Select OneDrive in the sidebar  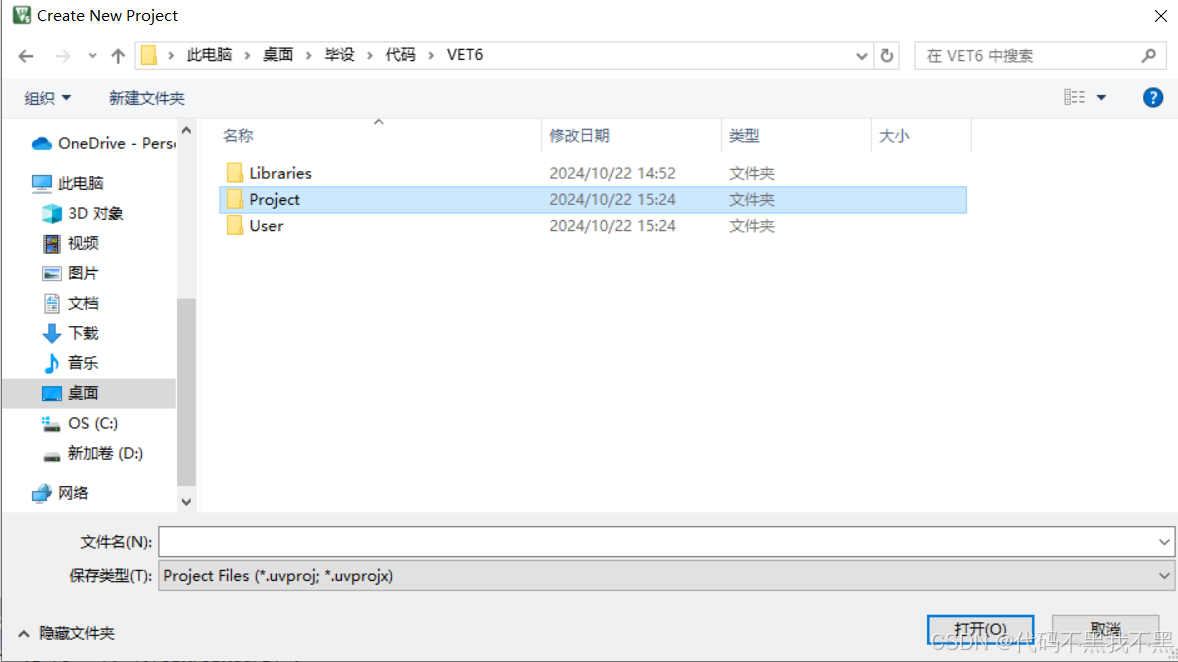point(103,143)
